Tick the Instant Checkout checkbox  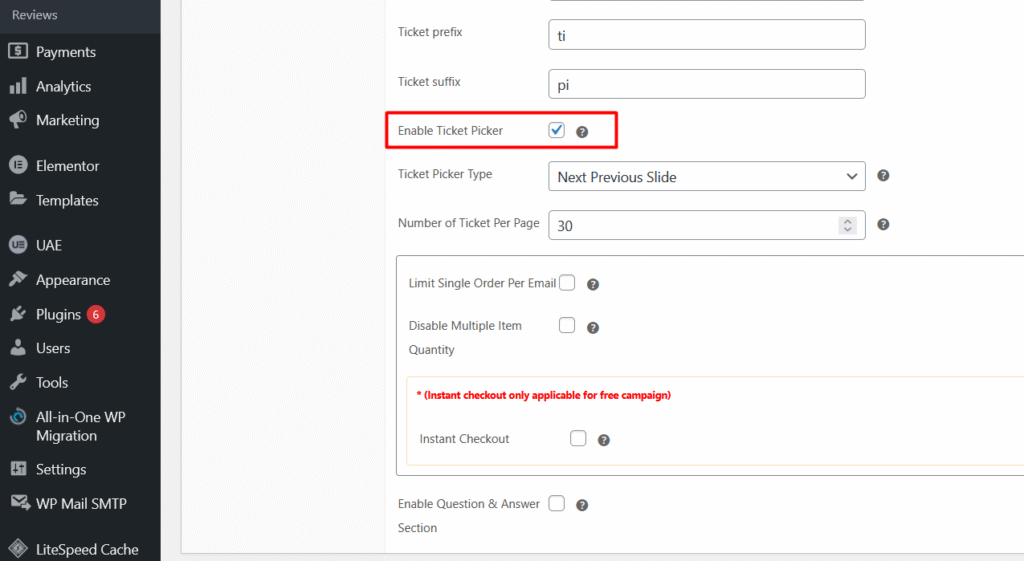578,438
